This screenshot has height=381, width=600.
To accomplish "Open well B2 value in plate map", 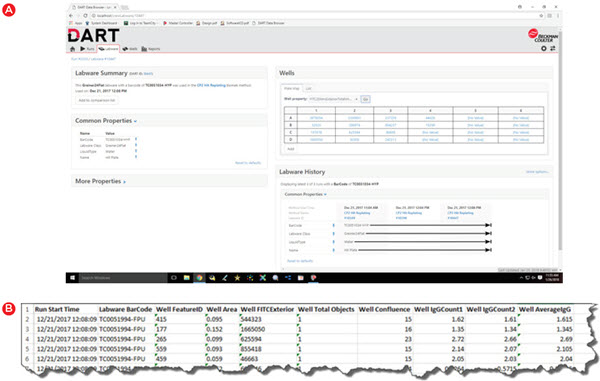I will [x=354, y=125].
